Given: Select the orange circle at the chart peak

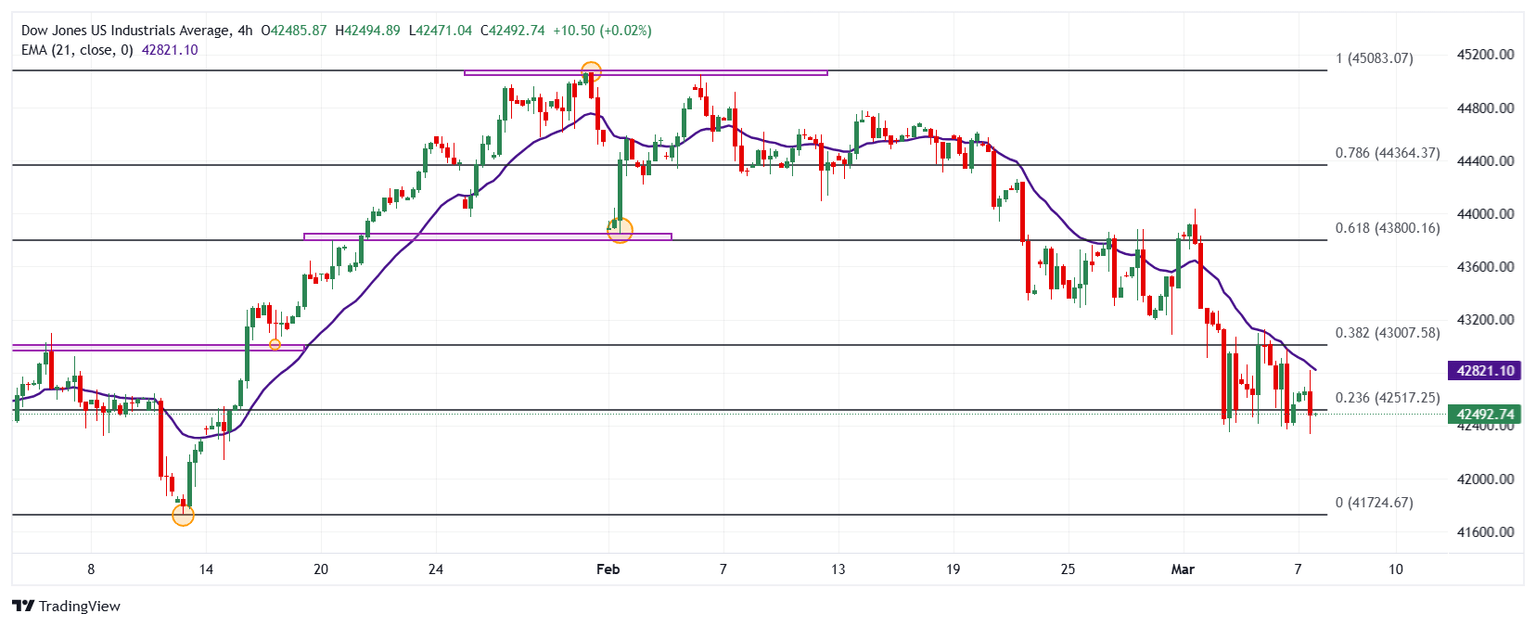Looking at the screenshot, I should pyautogui.click(x=591, y=72).
